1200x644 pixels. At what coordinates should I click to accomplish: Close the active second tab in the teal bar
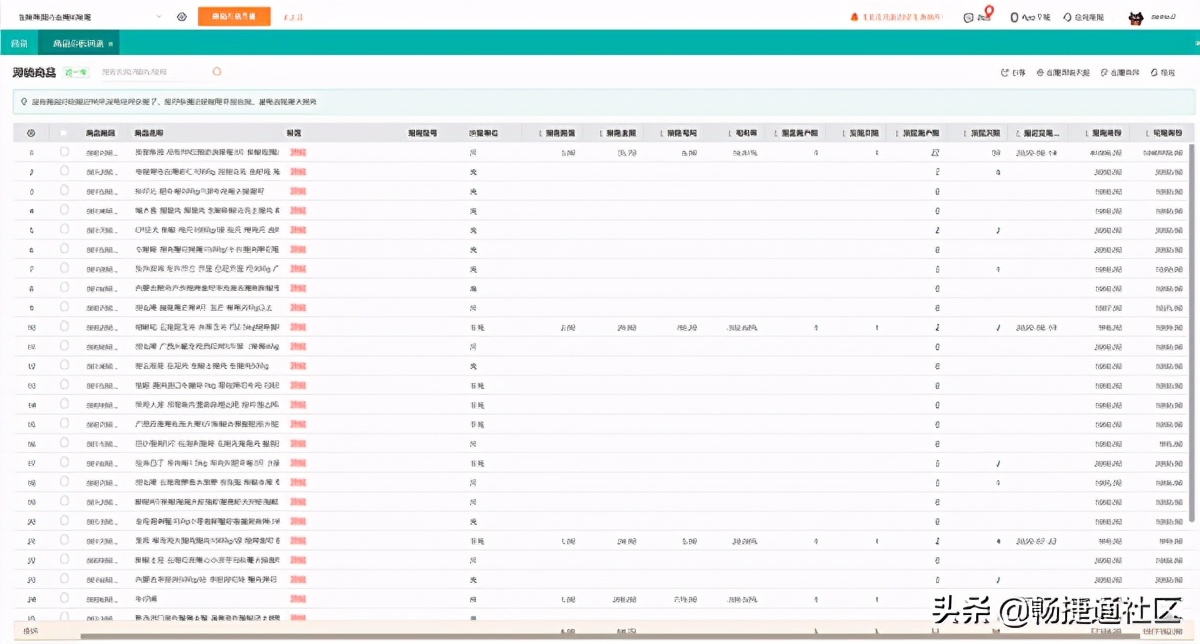pyautogui.click(x=110, y=43)
